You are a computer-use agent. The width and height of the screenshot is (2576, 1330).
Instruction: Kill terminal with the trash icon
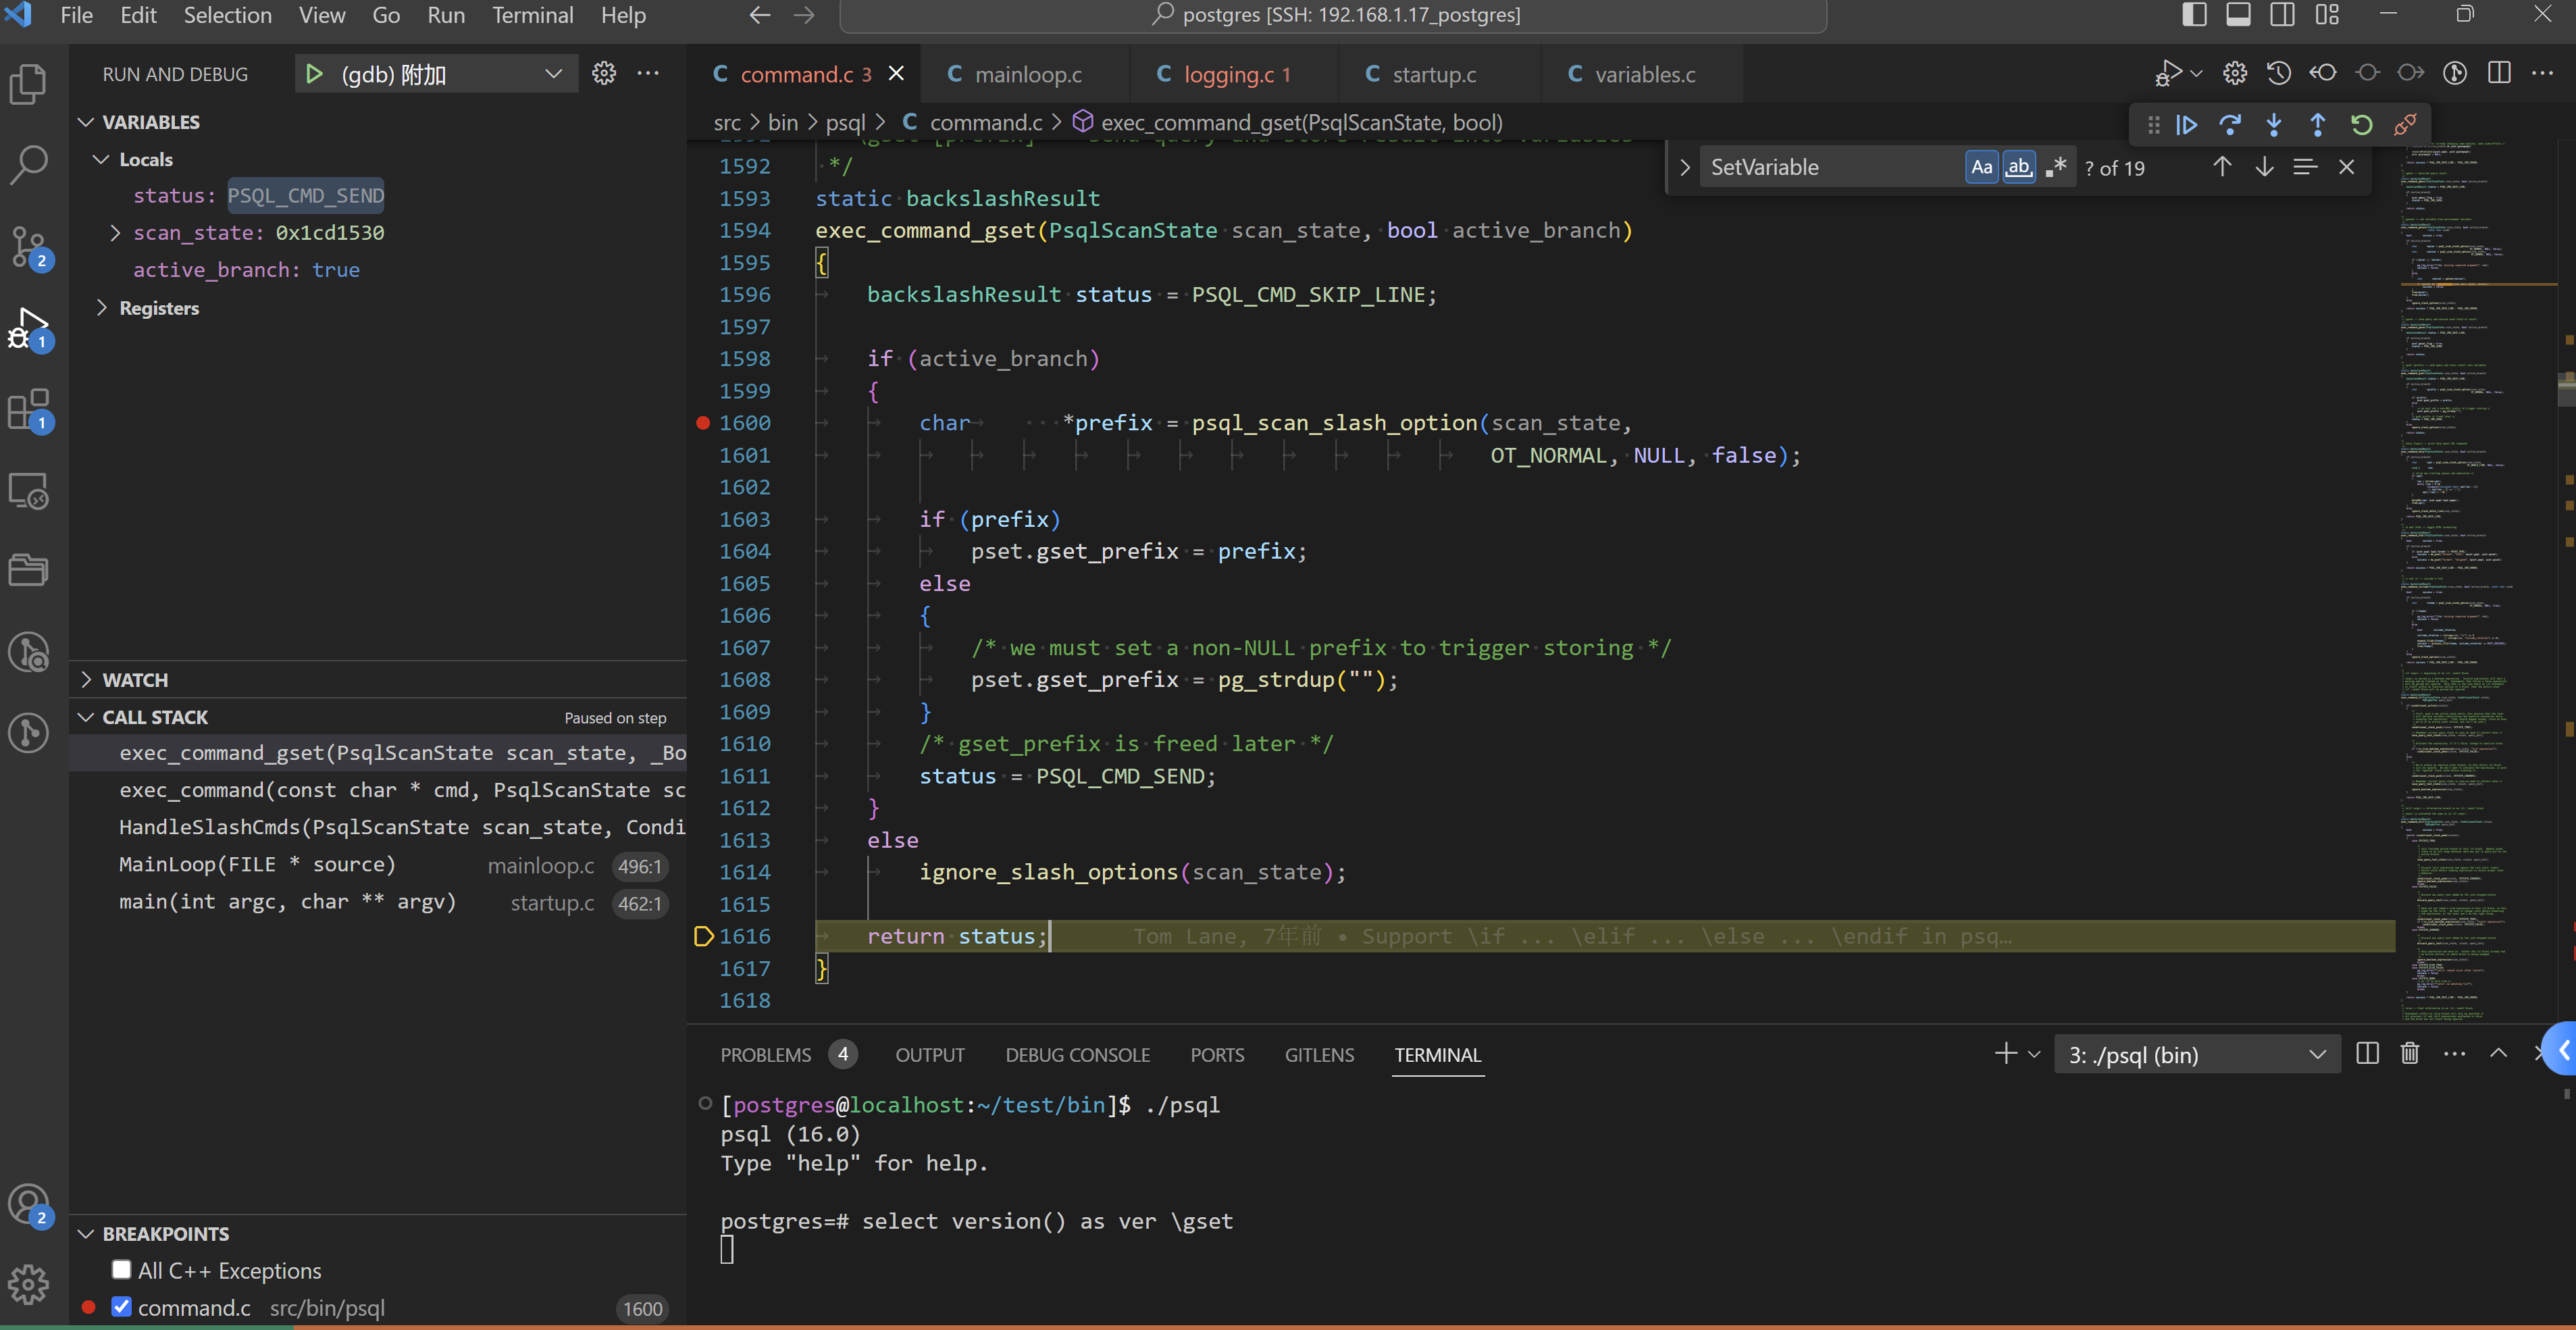point(2410,1054)
